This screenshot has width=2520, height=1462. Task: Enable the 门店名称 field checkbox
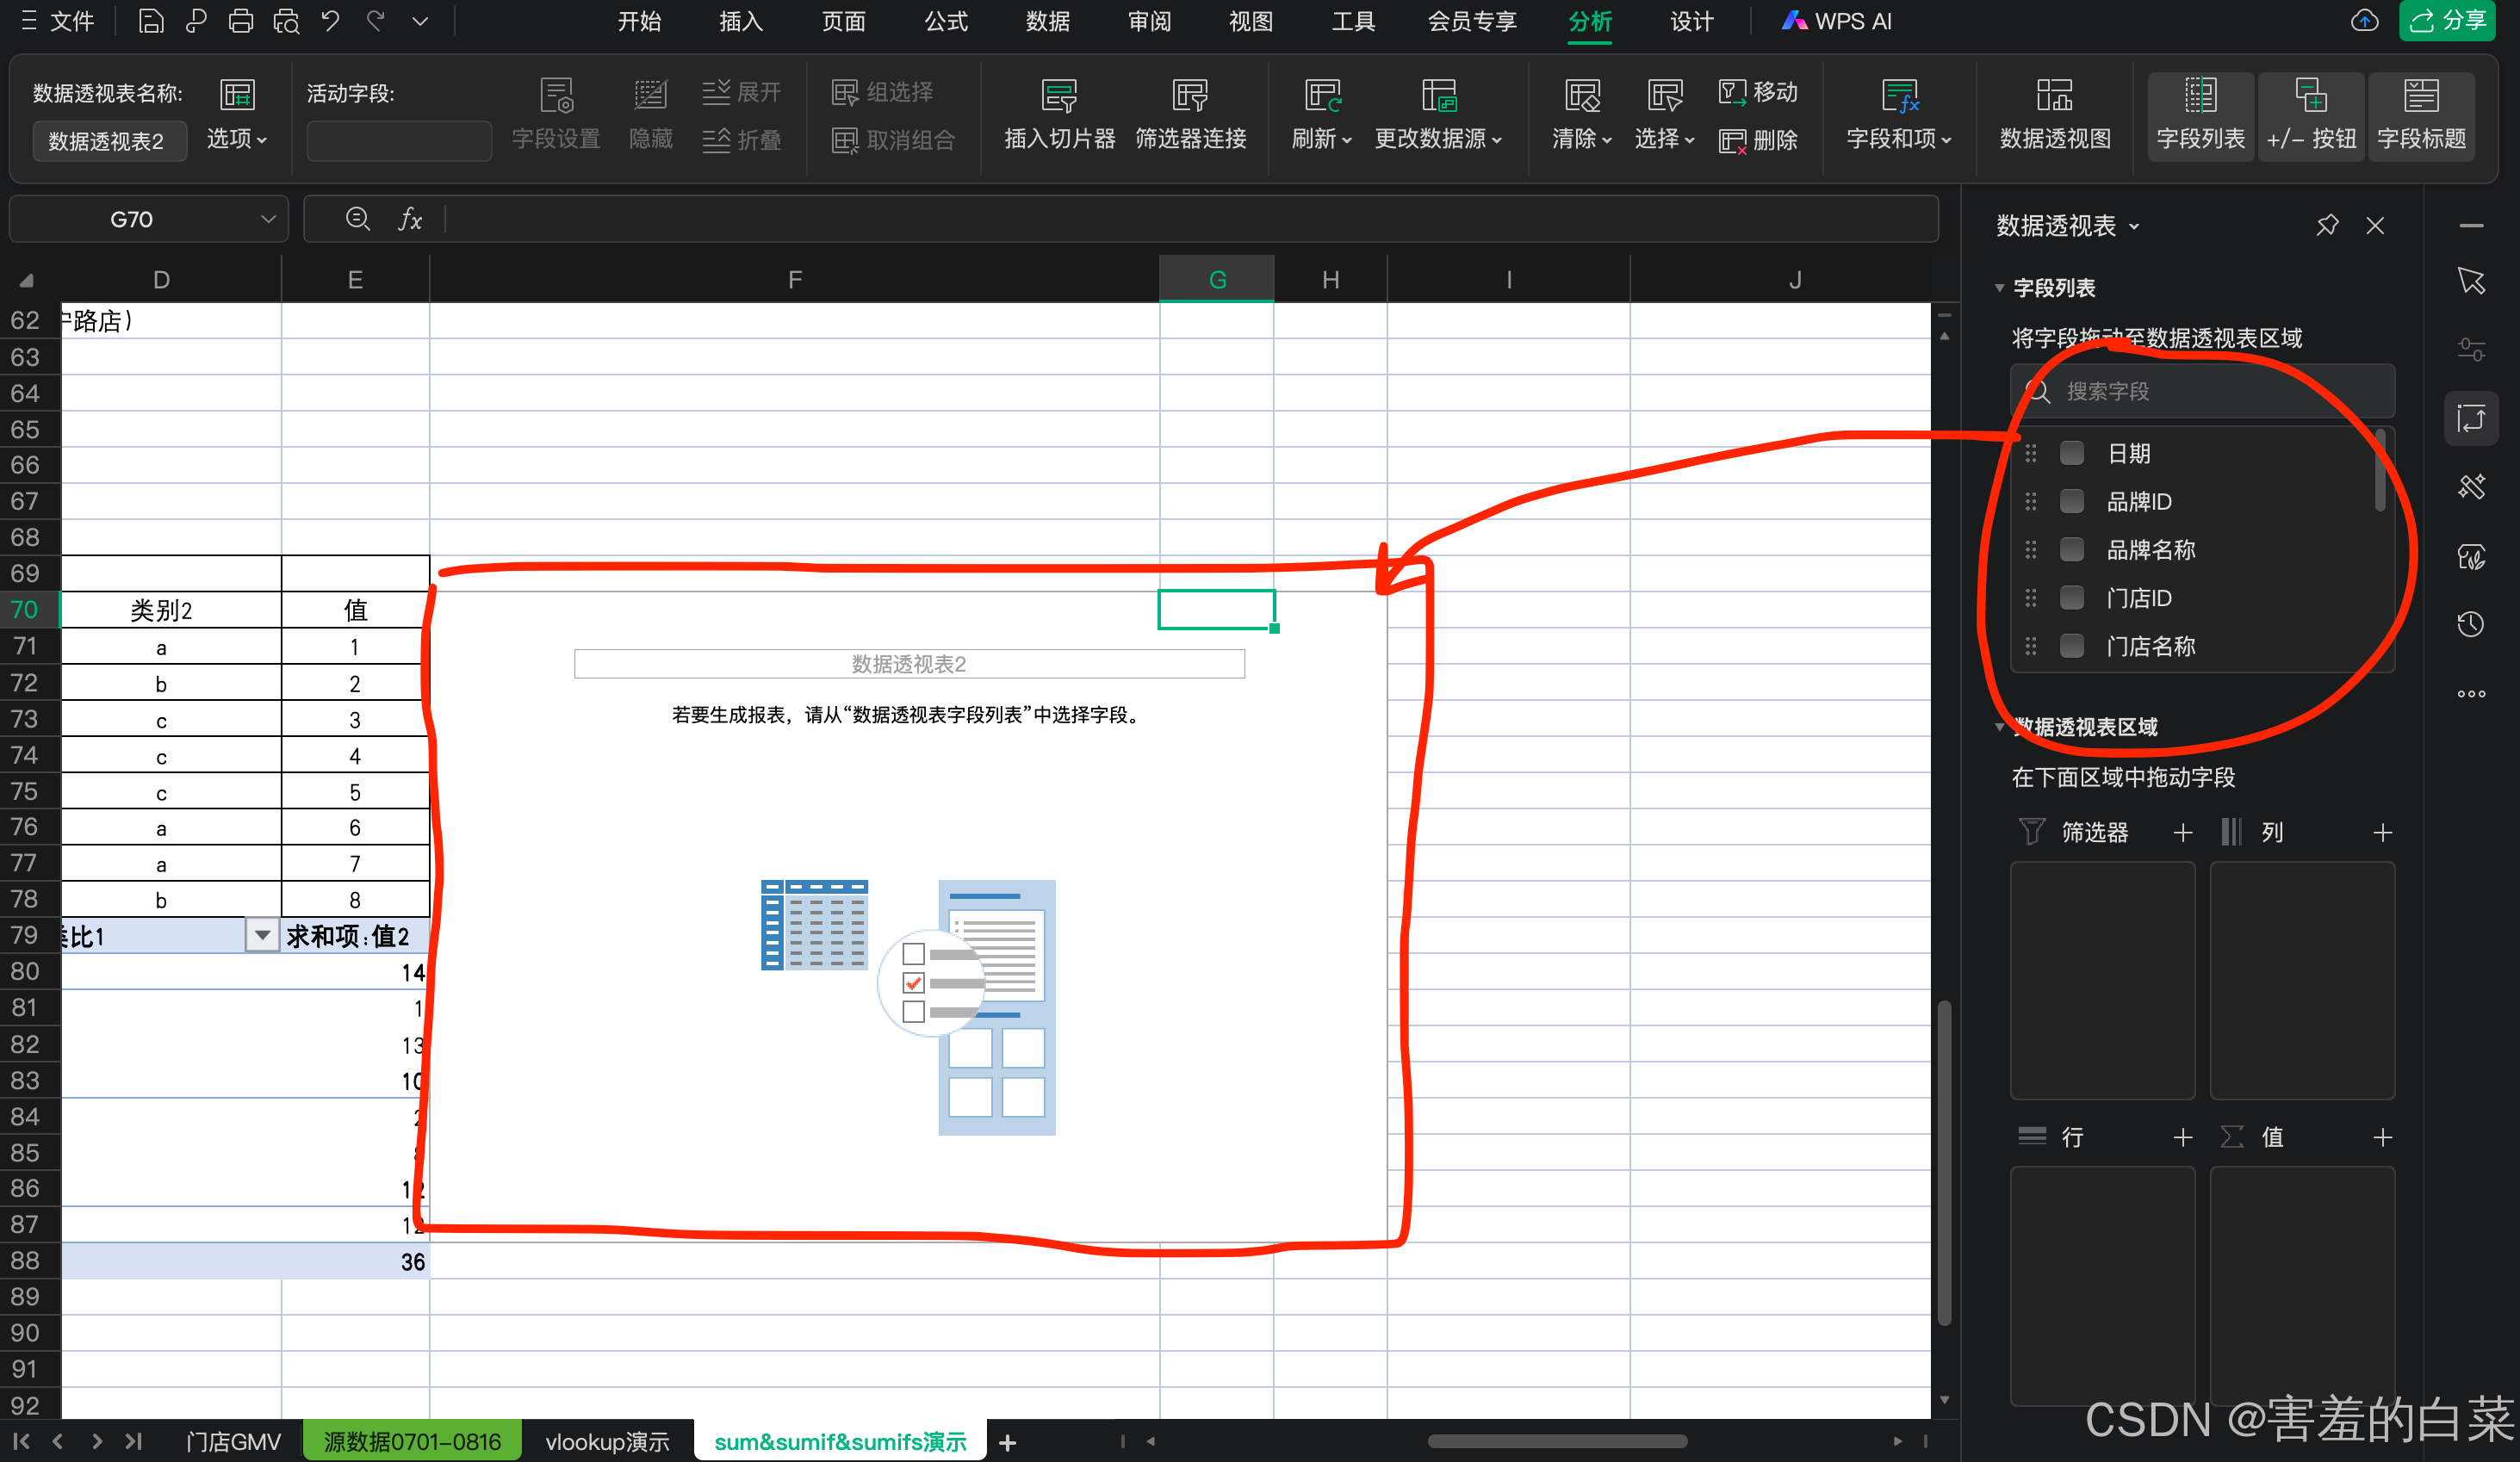[x=2072, y=646]
